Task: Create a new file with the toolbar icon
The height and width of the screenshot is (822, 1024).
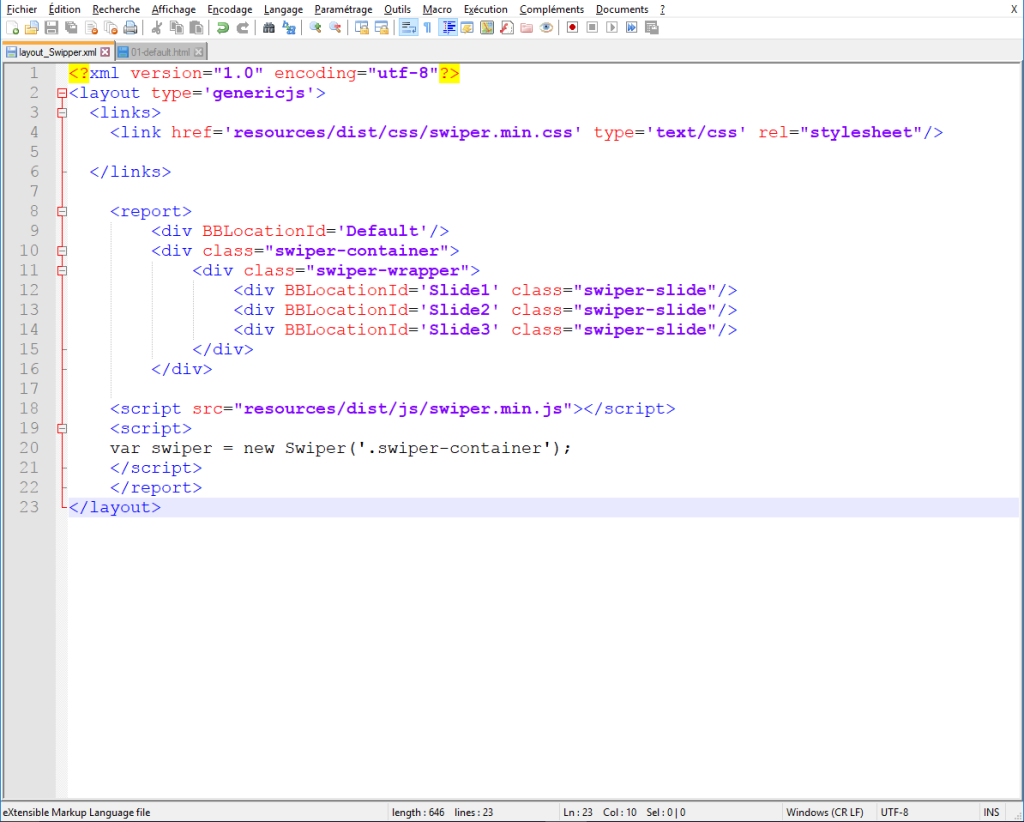Action: point(12,27)
